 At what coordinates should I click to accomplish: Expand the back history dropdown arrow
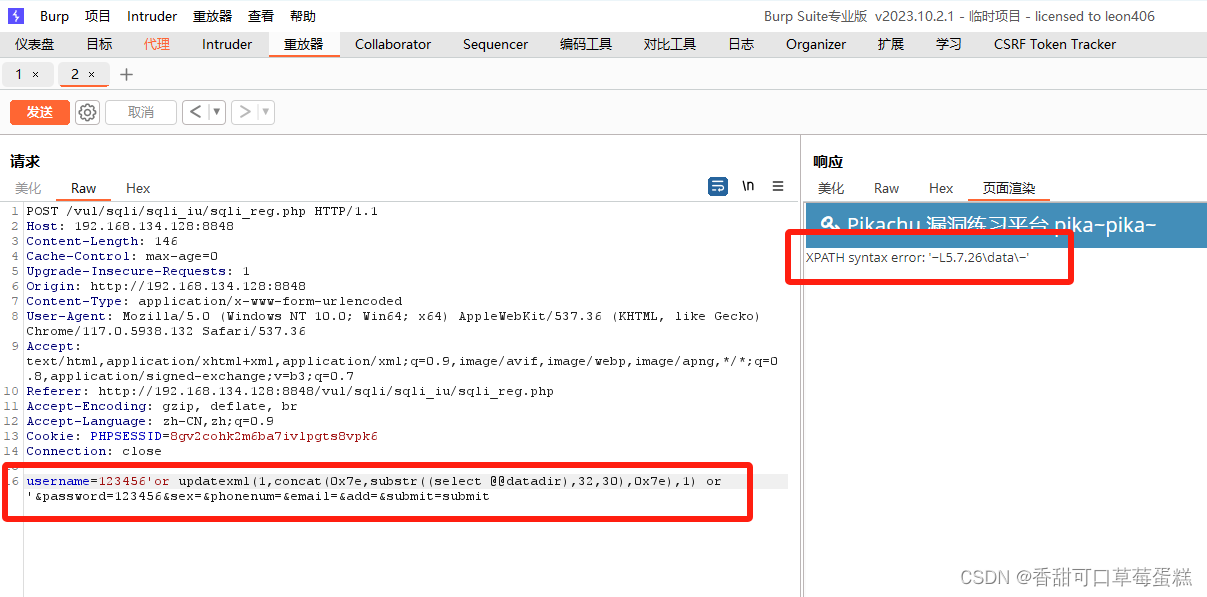point(216,112)
